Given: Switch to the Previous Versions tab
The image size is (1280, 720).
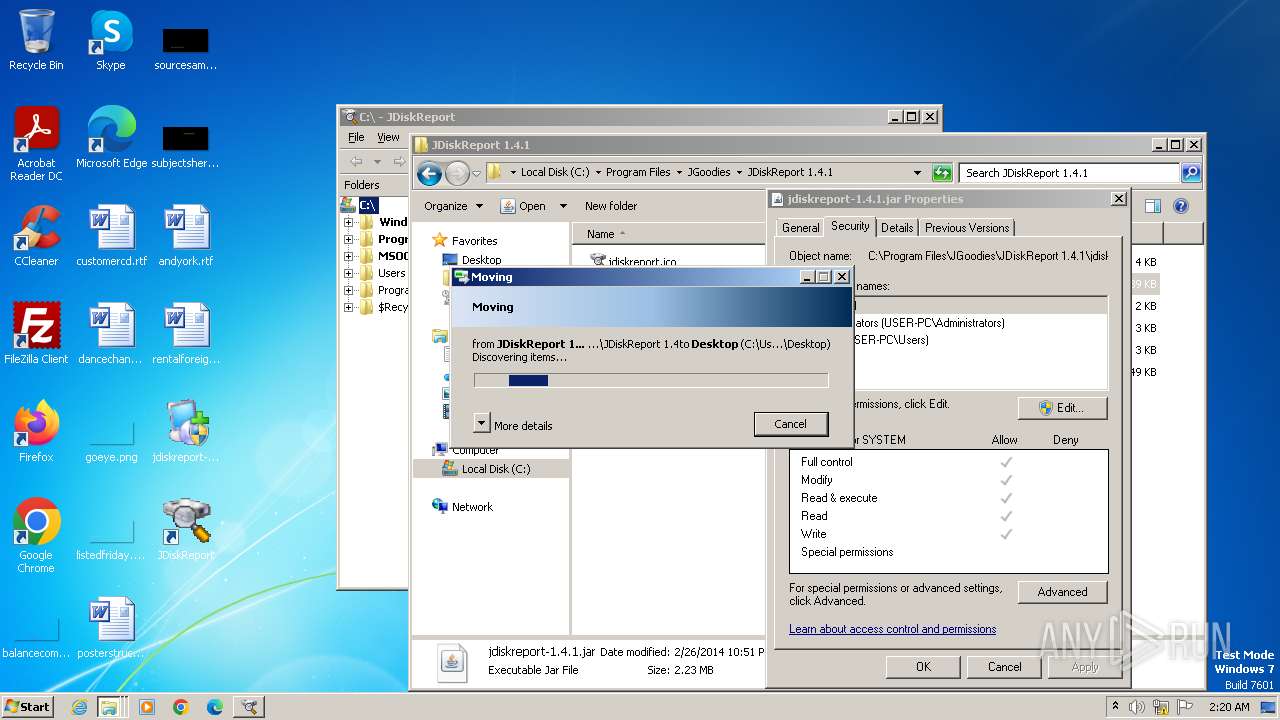Looking at the screenshot, I should pyautogui.click(x=967, y=228).
